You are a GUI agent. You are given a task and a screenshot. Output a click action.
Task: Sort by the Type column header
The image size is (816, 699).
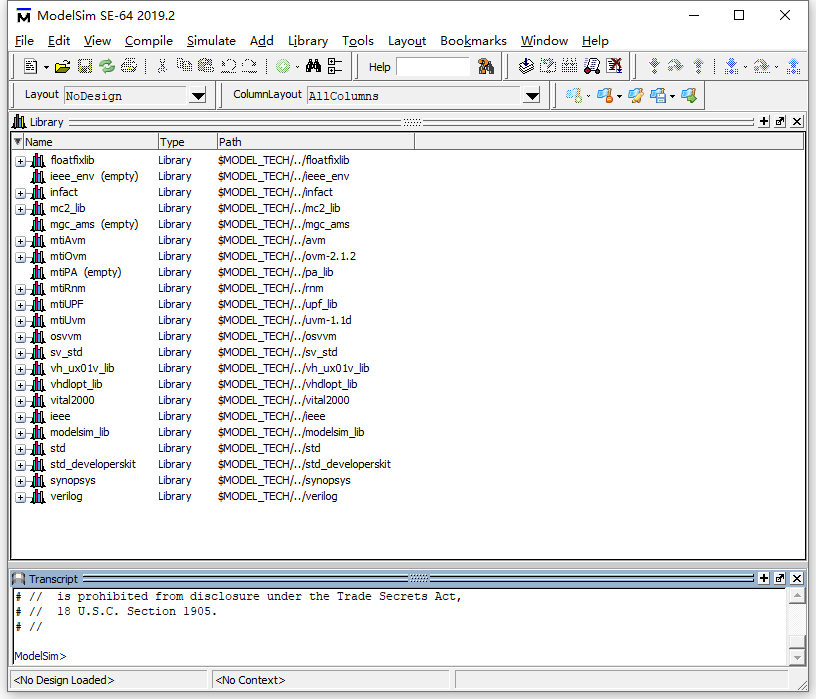pos(187,142)
